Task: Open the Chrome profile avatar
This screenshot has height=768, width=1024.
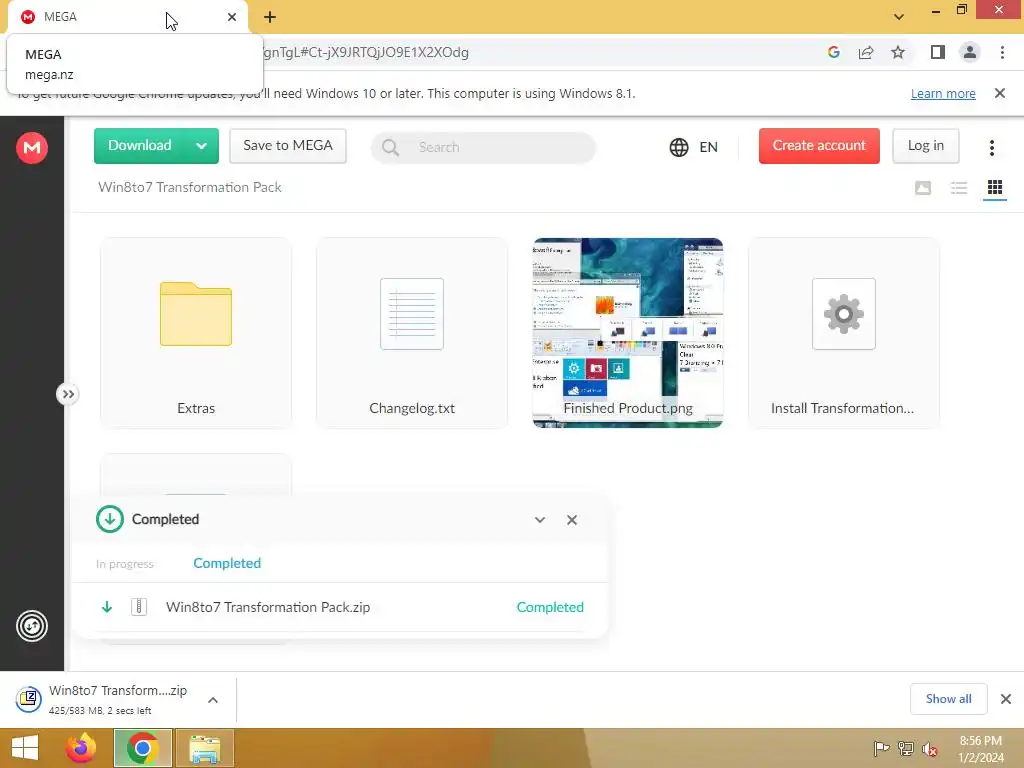Action: click(x=970, y=52)
